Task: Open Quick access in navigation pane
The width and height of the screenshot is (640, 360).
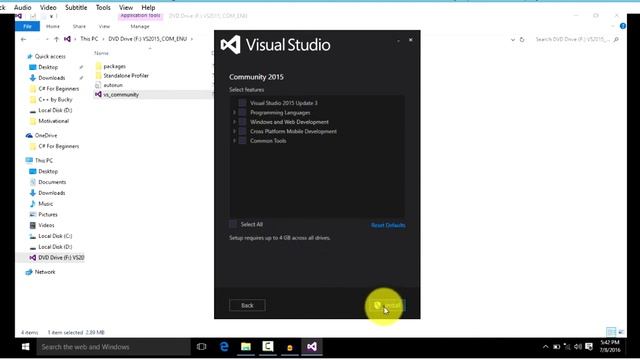Action: pyautogui.click(x=46, y=56)
